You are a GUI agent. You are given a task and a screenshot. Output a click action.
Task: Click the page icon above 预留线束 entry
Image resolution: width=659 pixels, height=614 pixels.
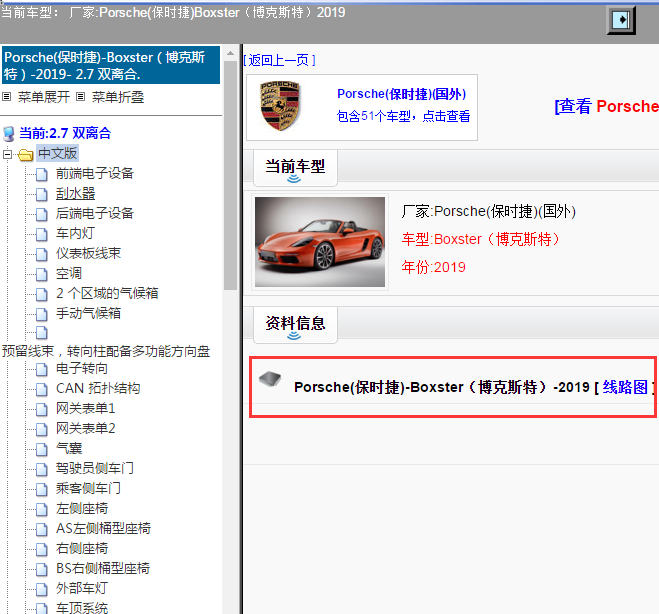point(42,332)
